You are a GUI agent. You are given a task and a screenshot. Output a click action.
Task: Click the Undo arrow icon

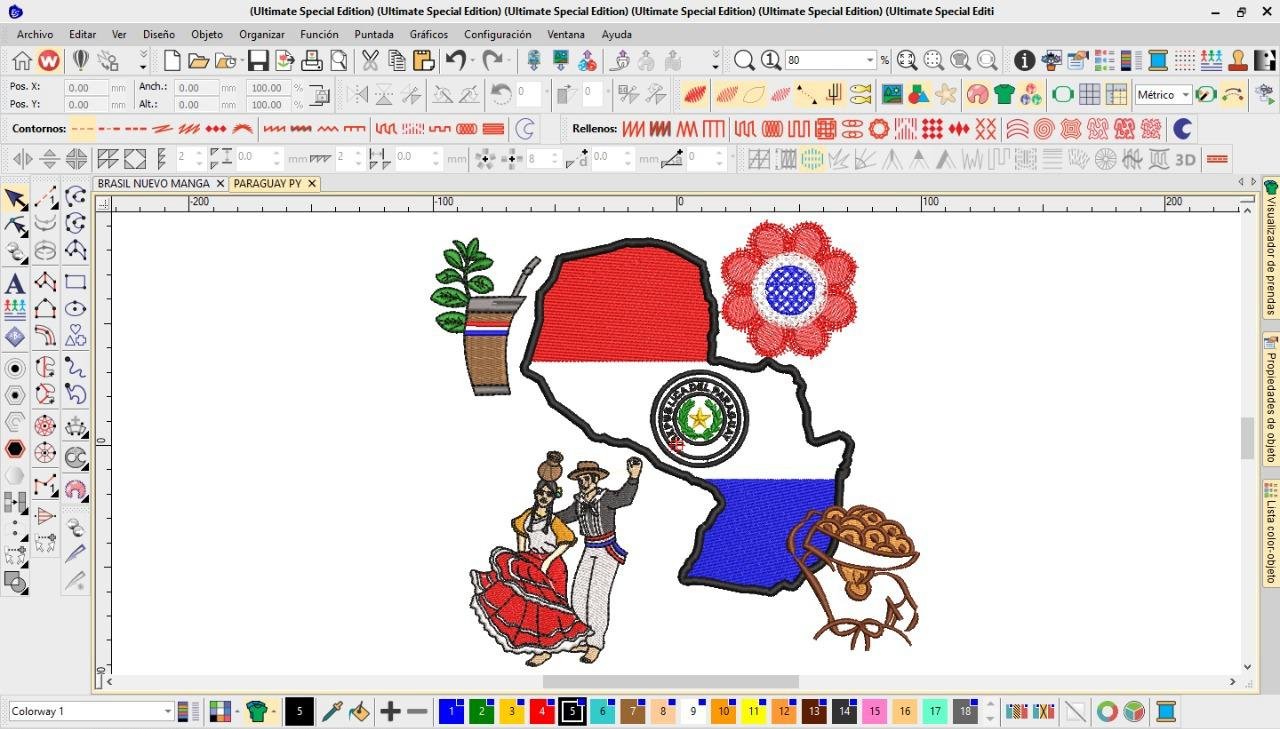pyautogui.click(x=456, y=61)
